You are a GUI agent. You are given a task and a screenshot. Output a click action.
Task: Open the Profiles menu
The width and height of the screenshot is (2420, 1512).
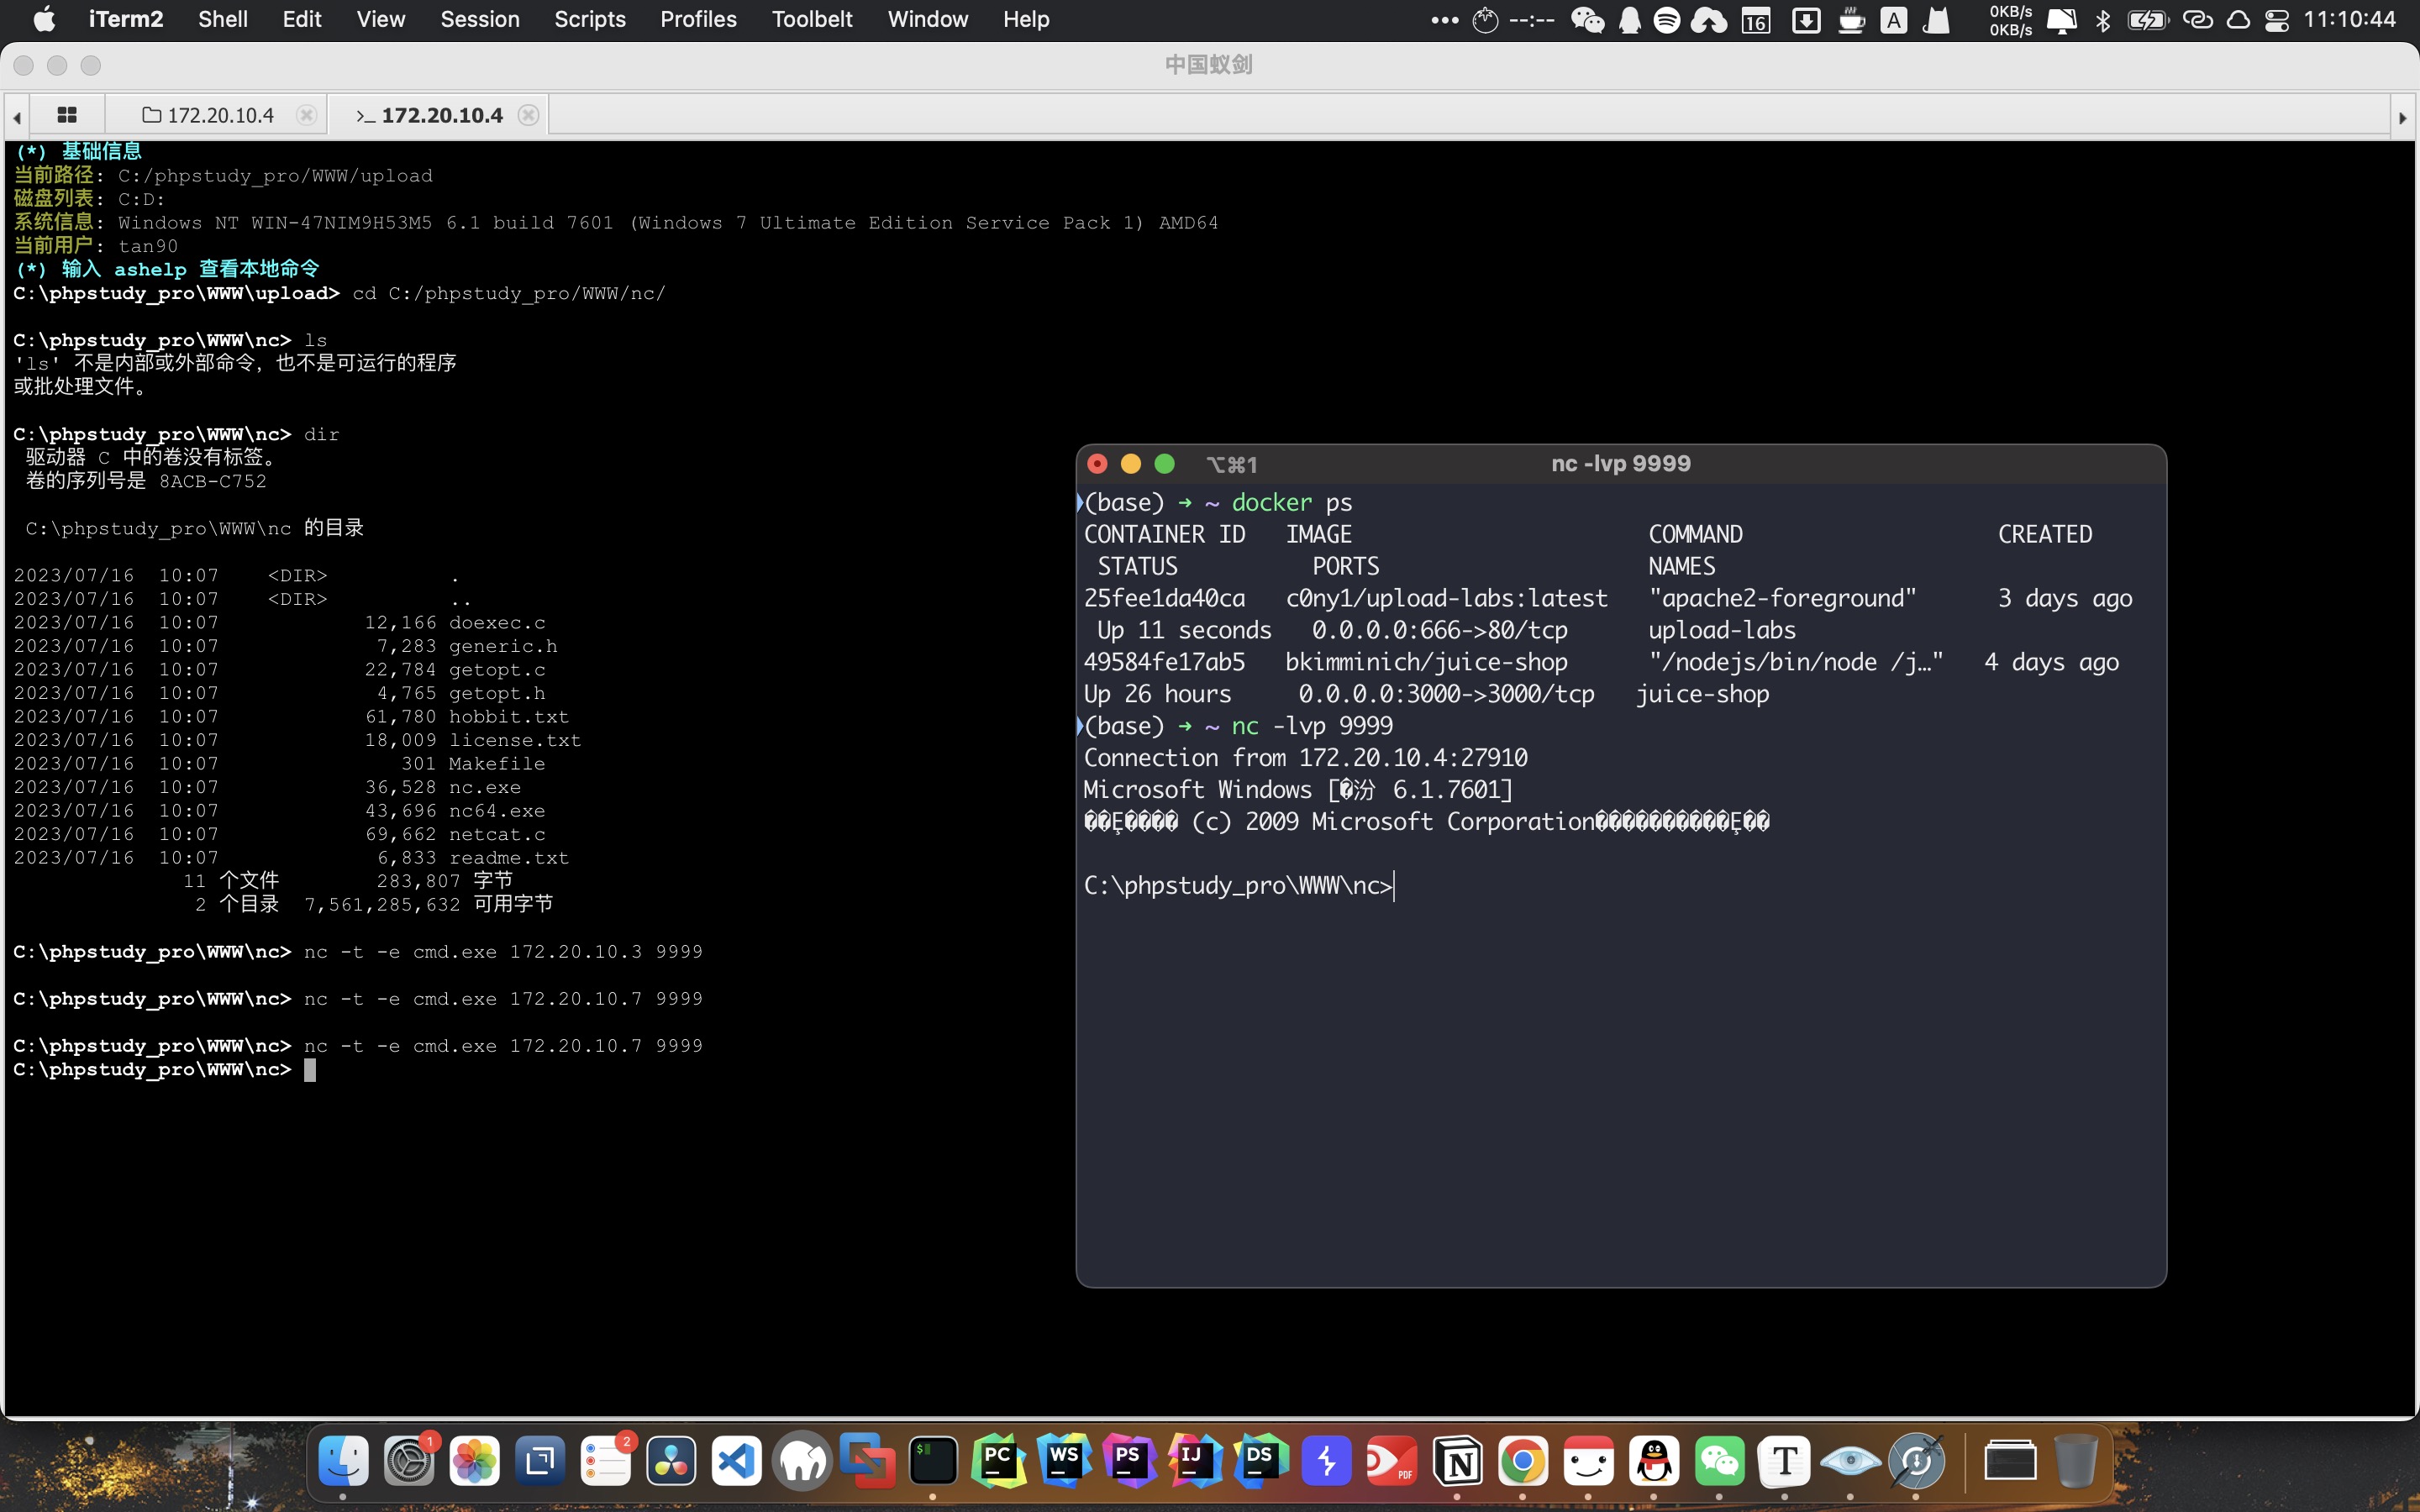pos(697,19)
